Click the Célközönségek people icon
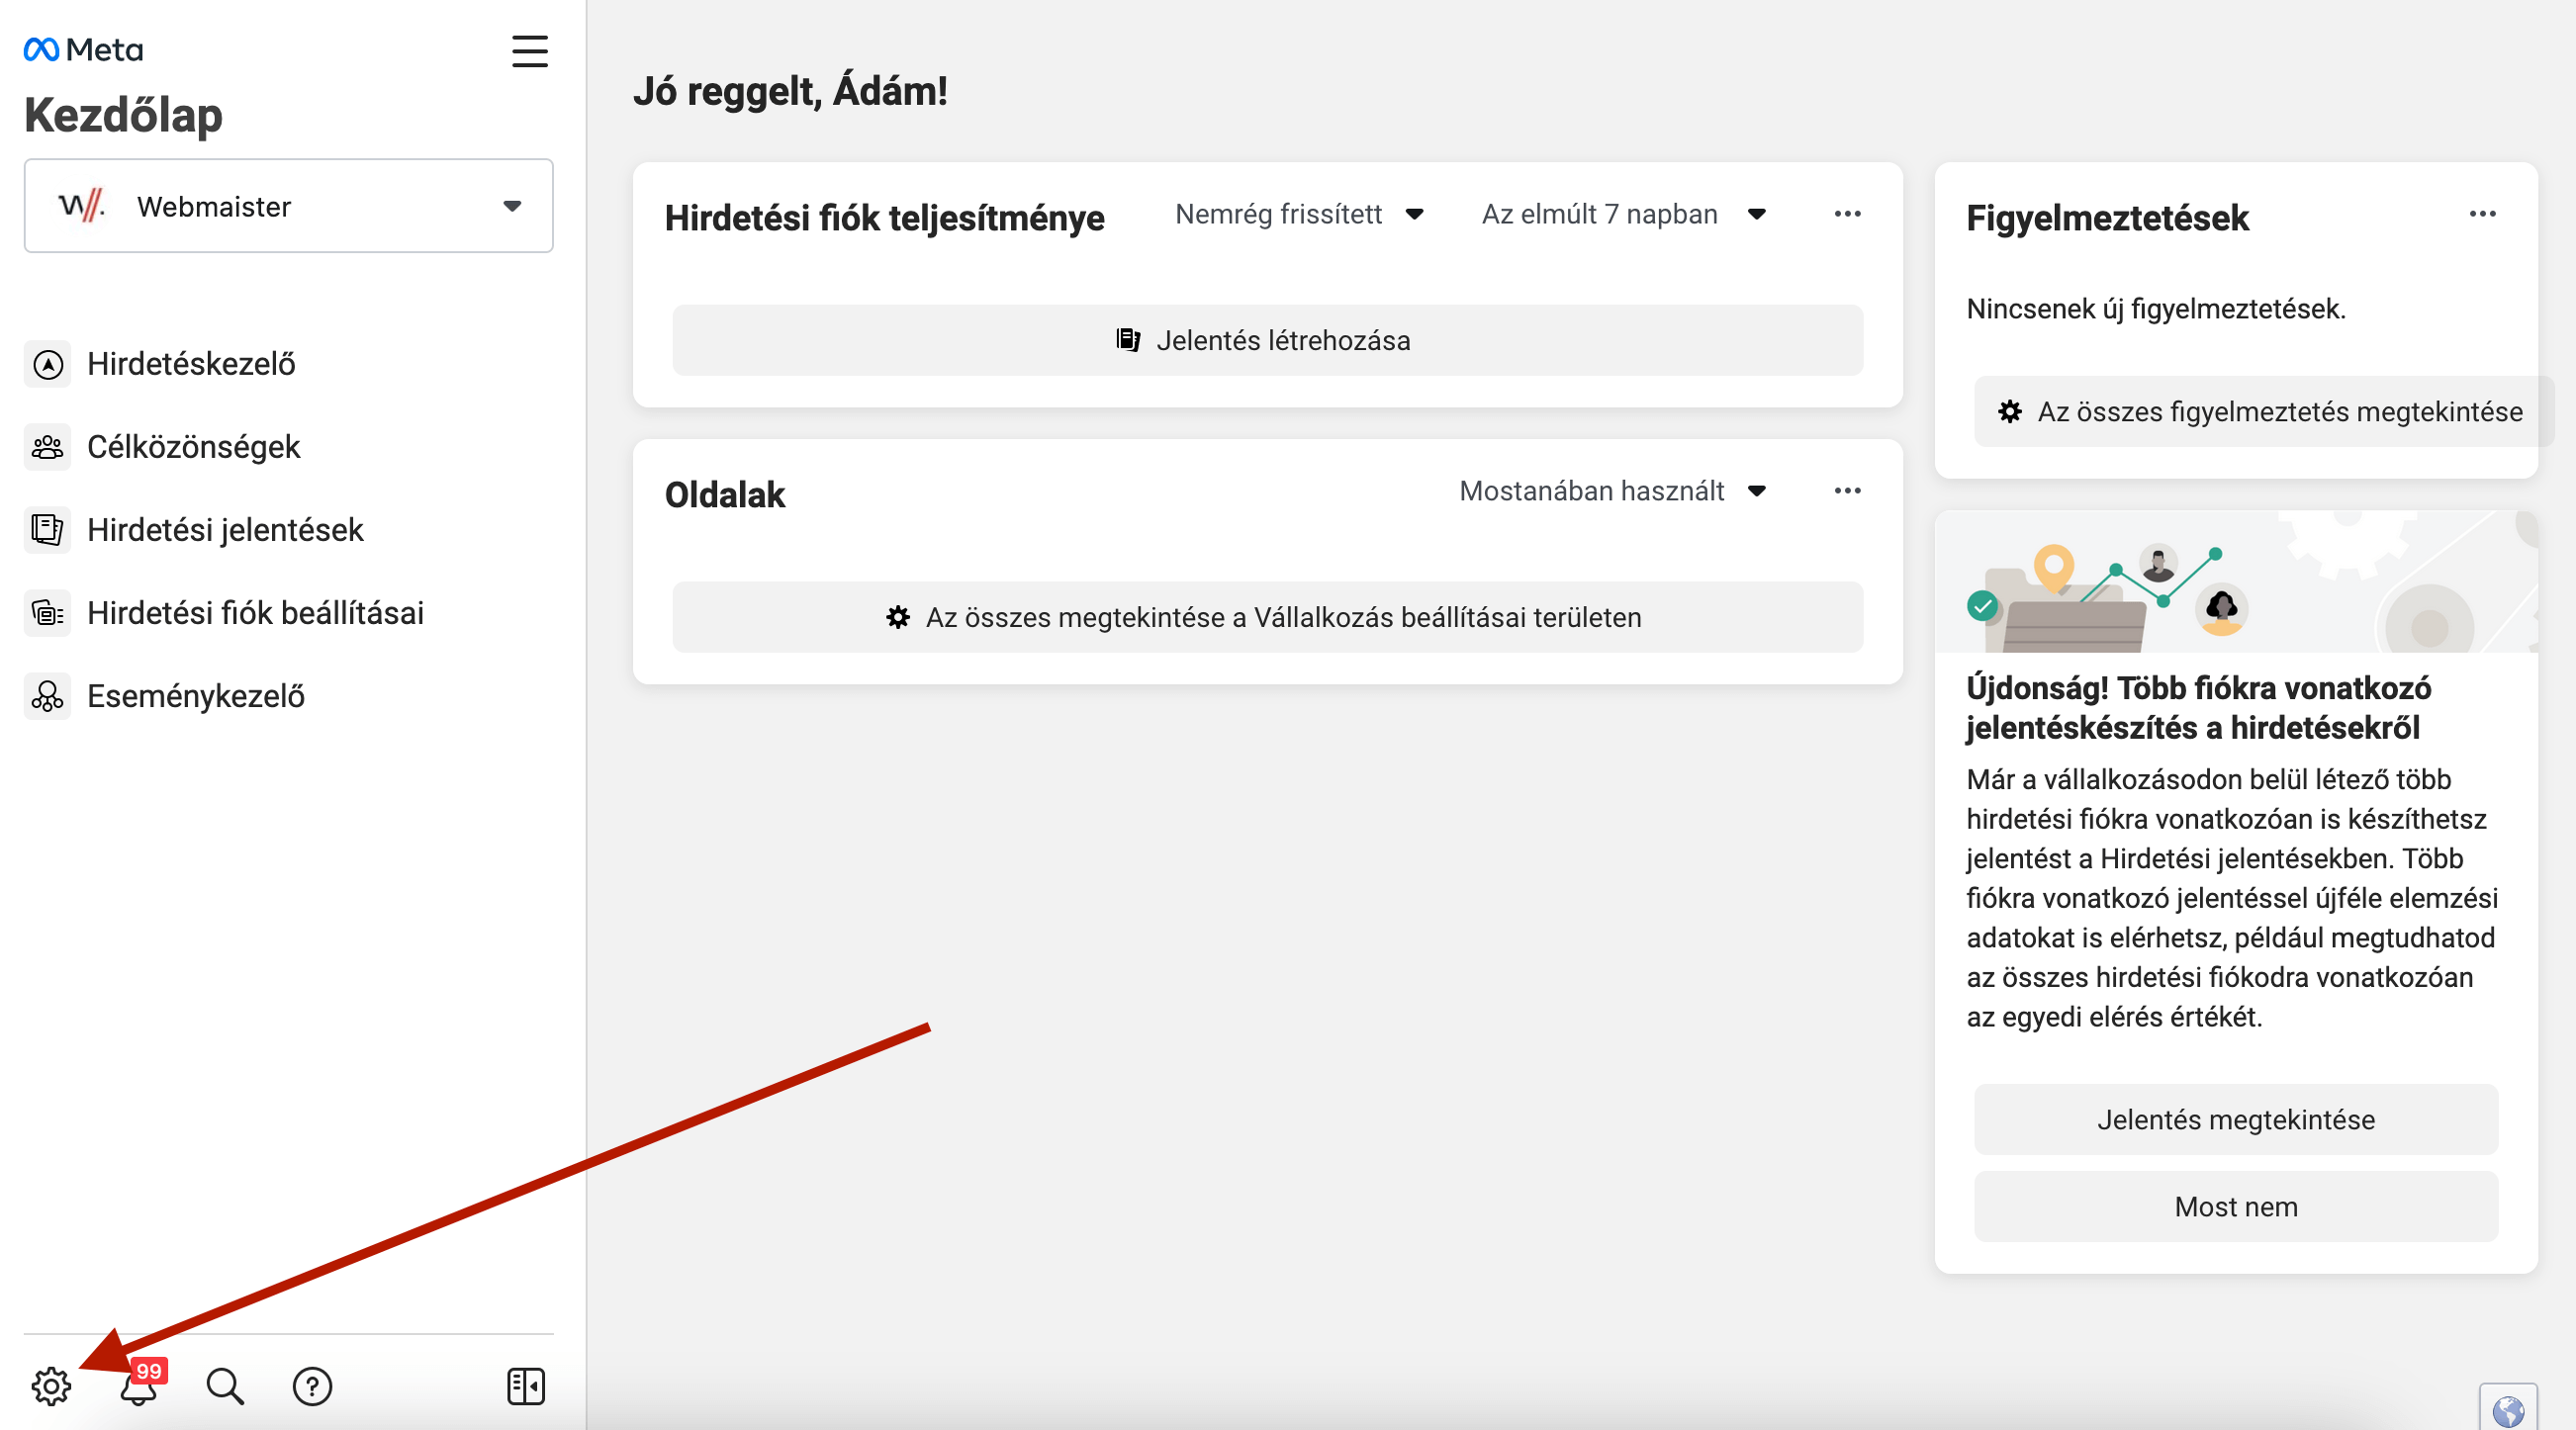This screenshot has height=1430, width=2576. click(48, 447)
